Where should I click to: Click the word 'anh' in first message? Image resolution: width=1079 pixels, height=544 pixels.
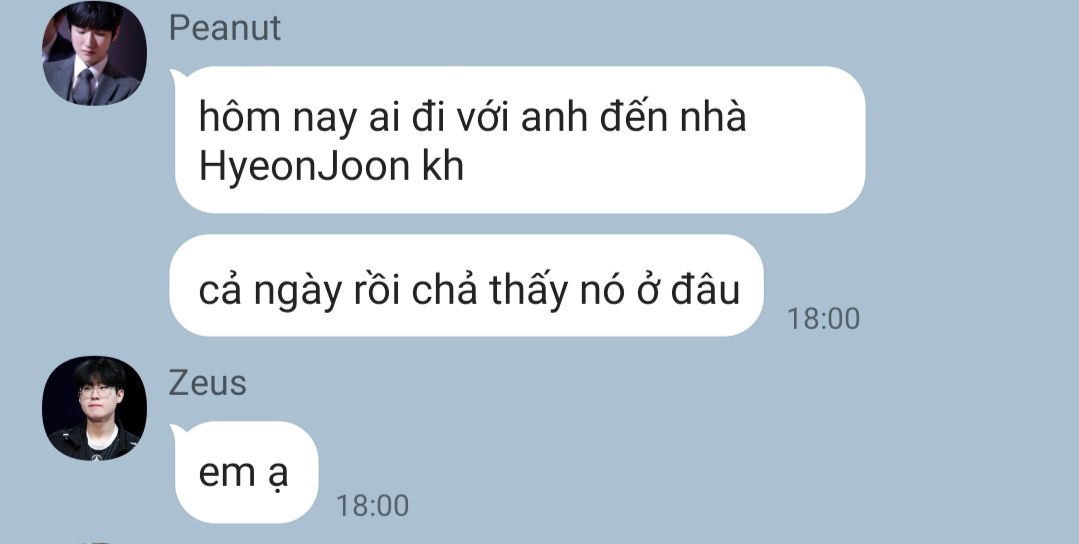554,118
